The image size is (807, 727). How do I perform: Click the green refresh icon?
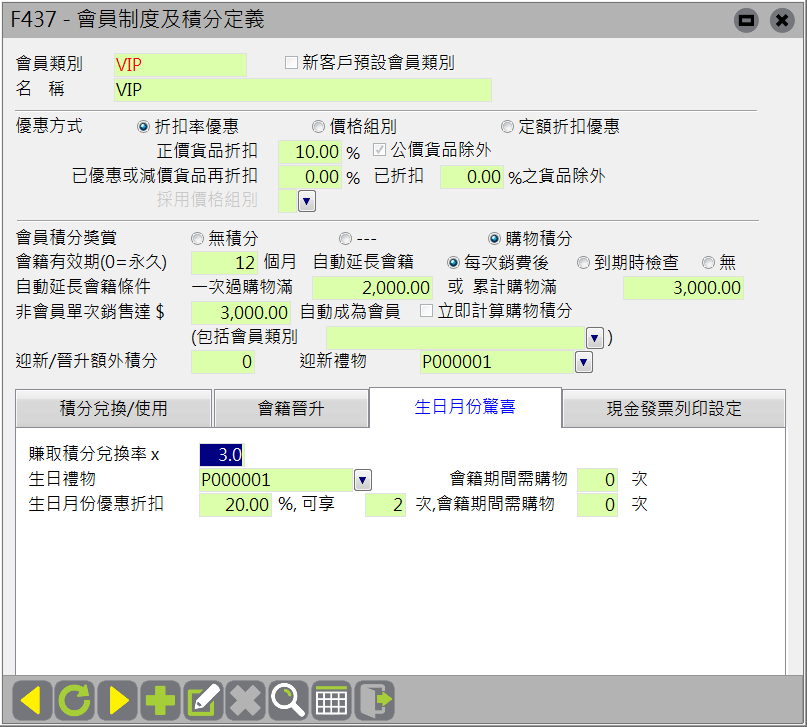(x=75, y=700)
